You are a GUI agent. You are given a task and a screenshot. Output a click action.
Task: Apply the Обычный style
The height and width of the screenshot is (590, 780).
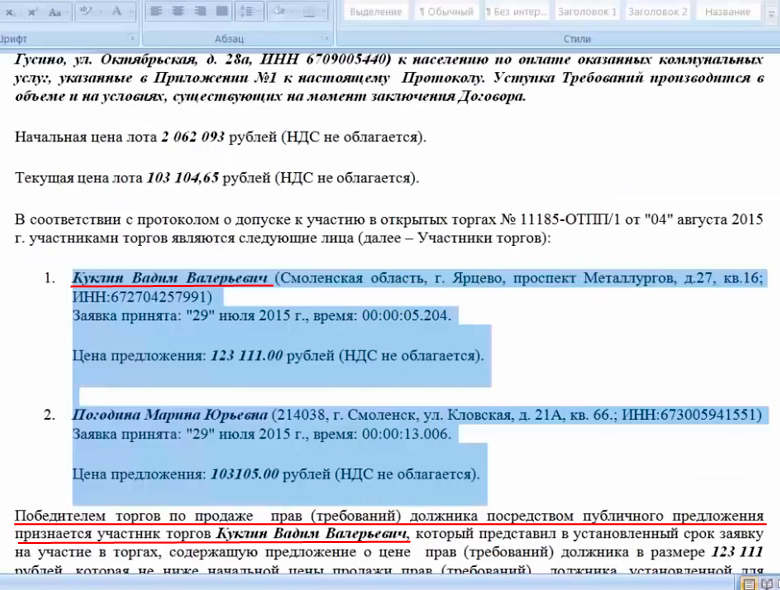[446, 11]
